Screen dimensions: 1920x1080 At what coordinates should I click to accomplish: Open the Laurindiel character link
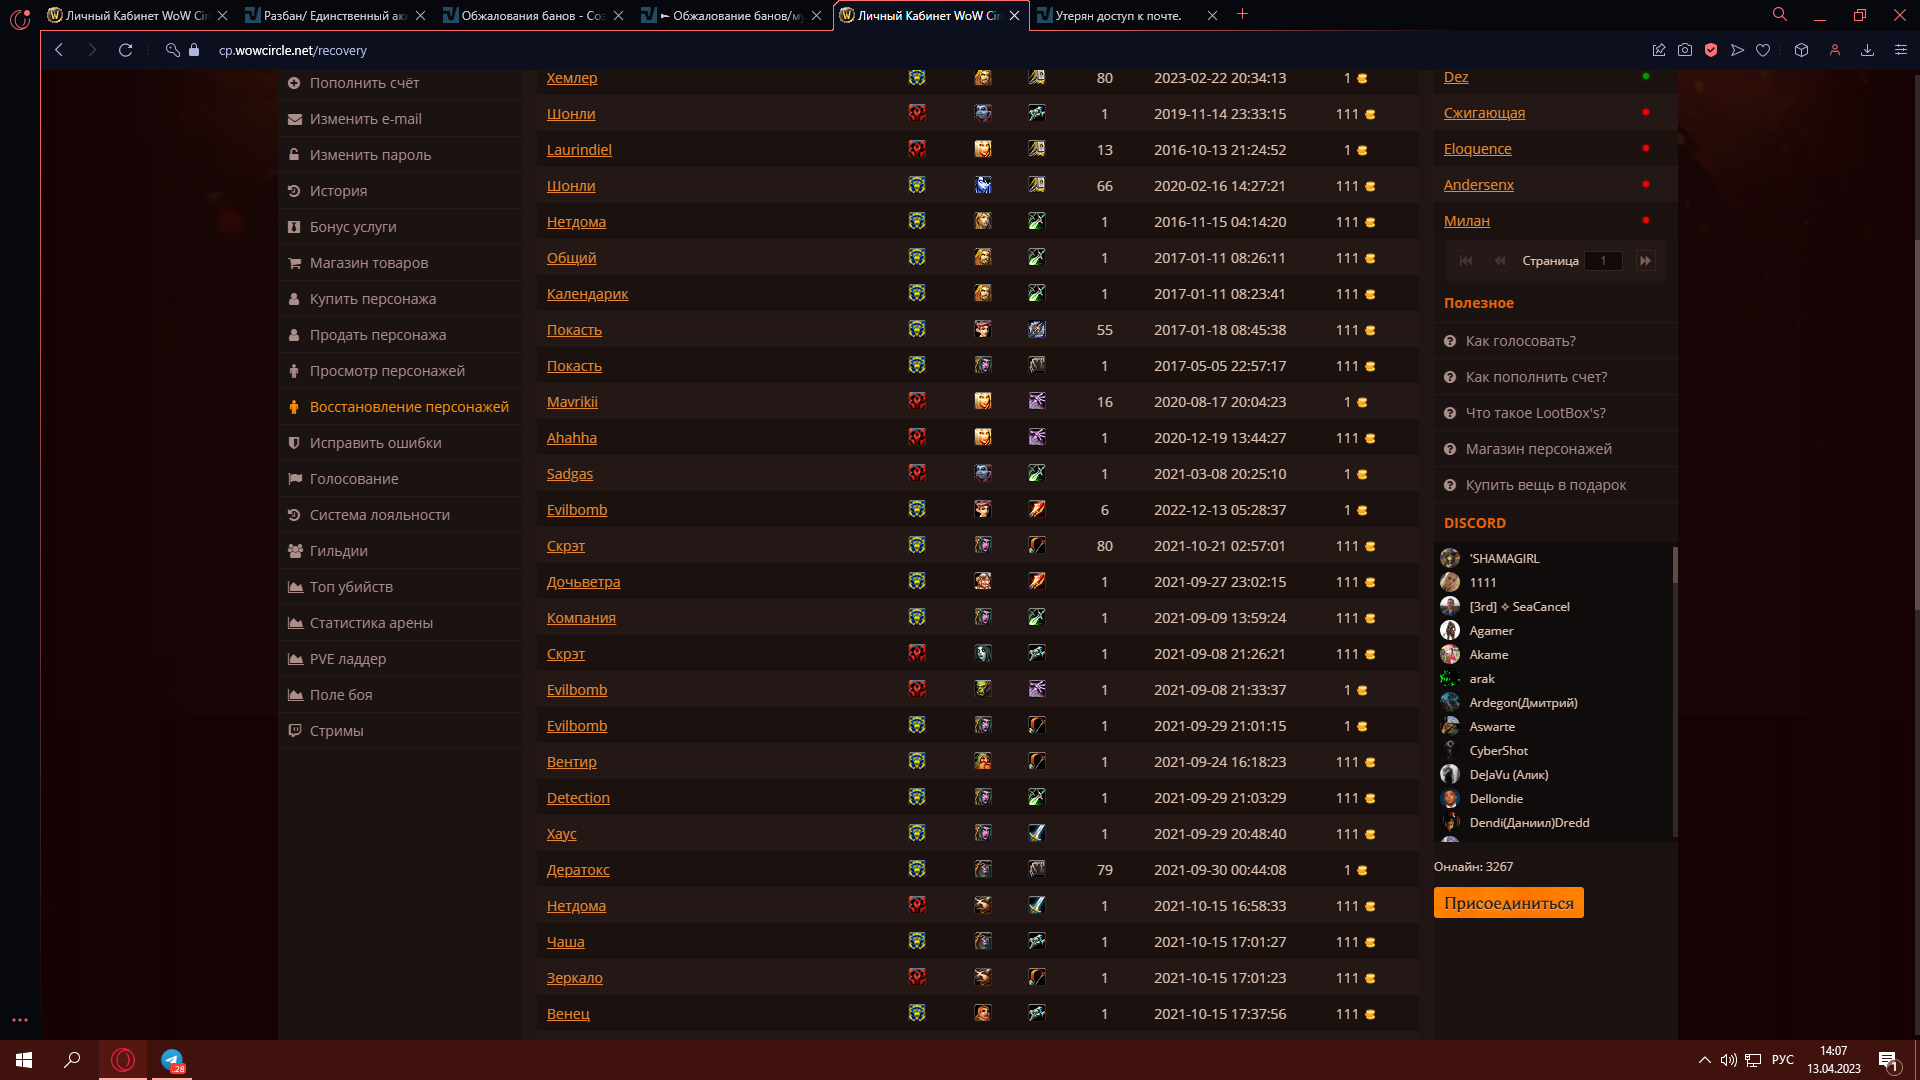pyautogui.click(x=579, y=150)
